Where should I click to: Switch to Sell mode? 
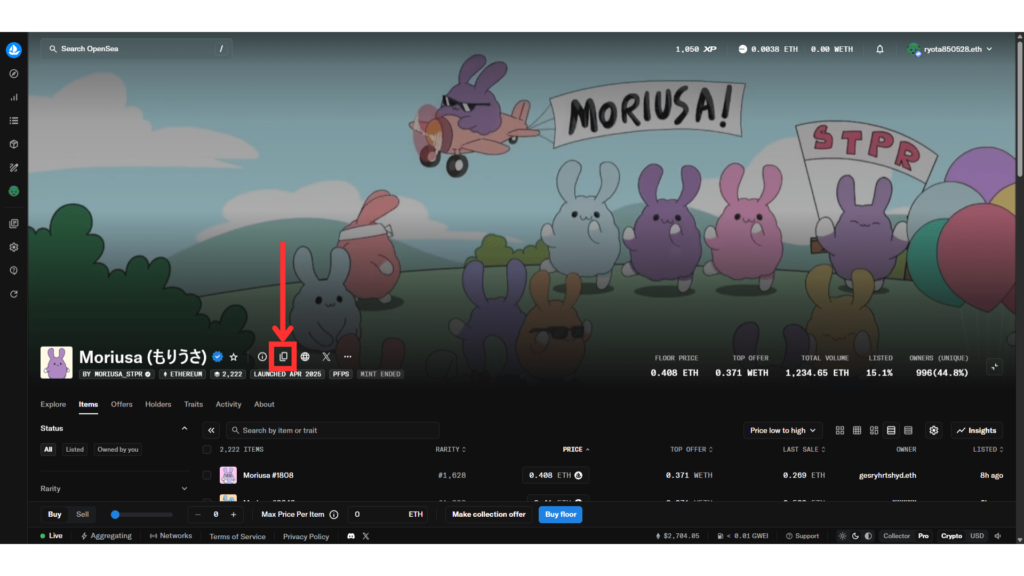82,515
